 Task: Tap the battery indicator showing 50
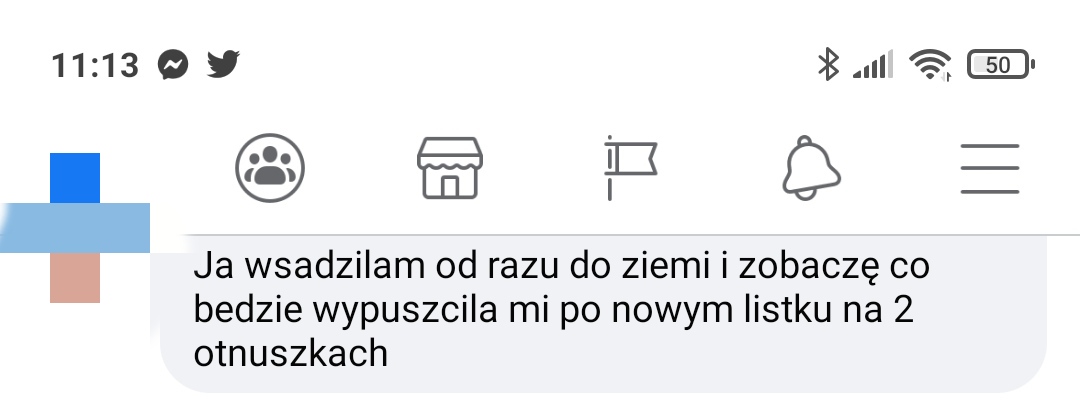point(1001,65)
